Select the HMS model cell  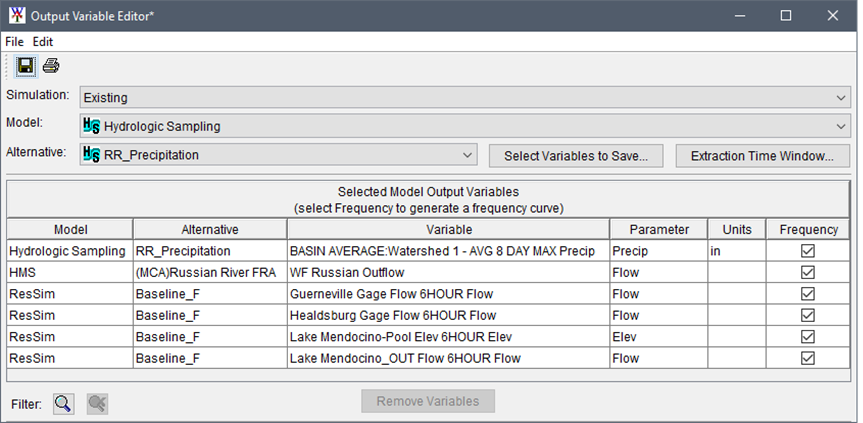(x=70, y=272)
